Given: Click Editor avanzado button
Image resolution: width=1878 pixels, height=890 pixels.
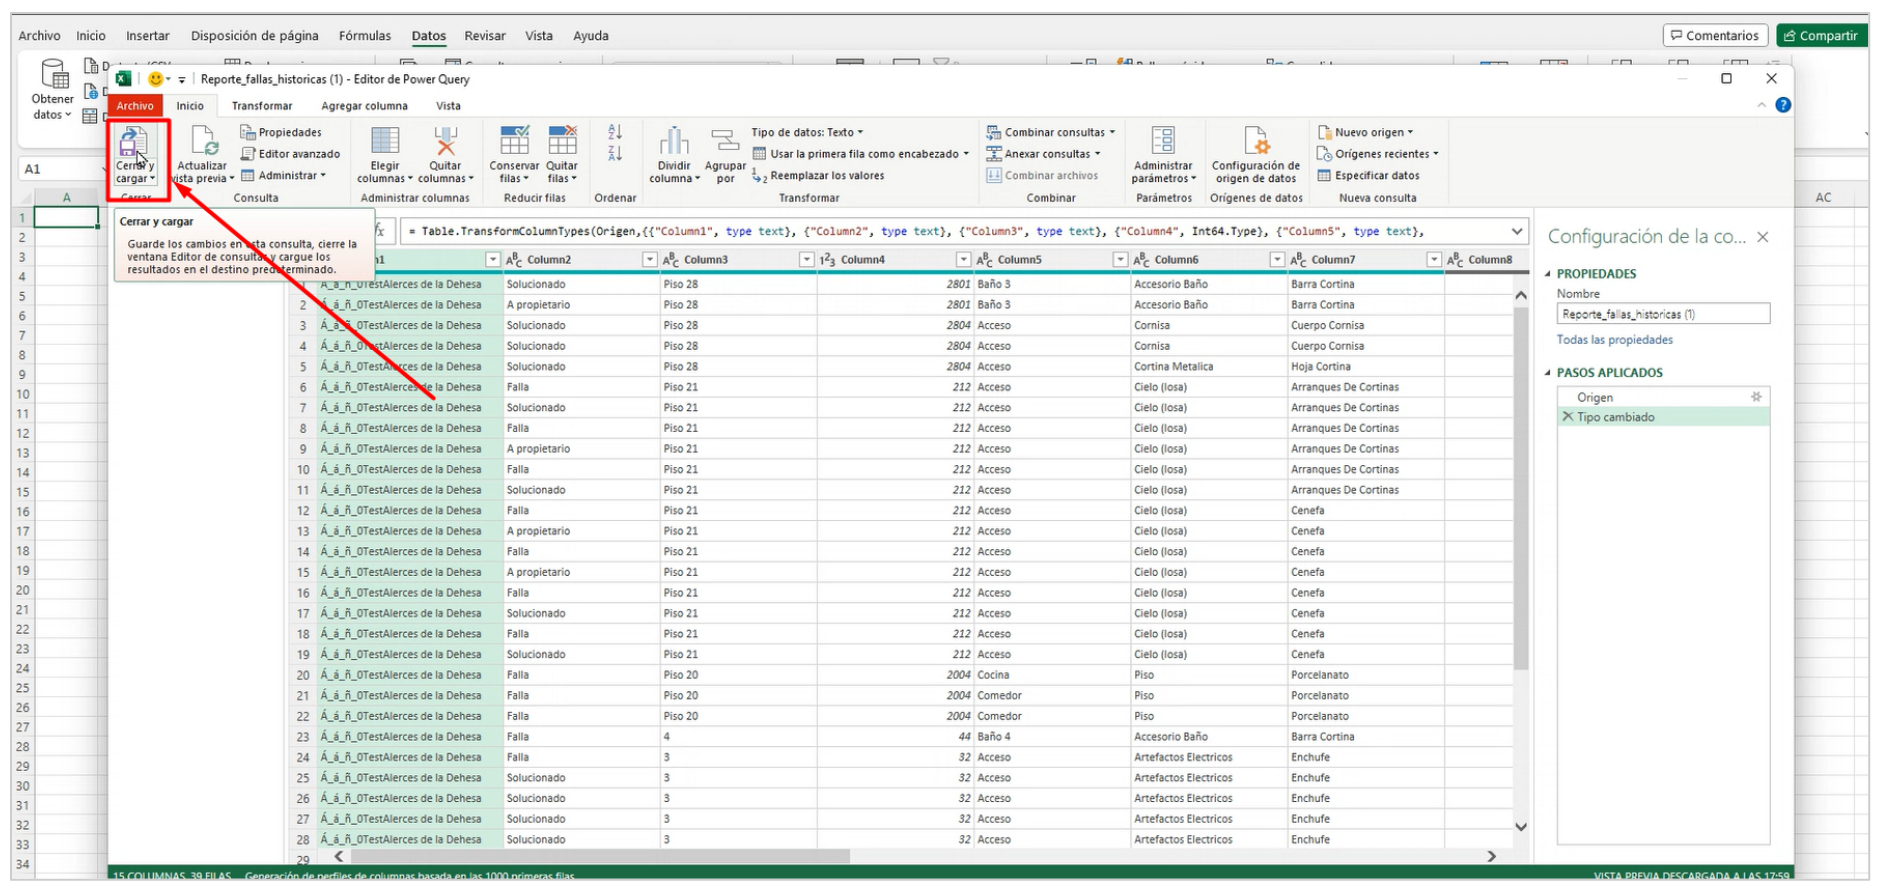Looking at the screenshot, I should [x=290, y=154].
